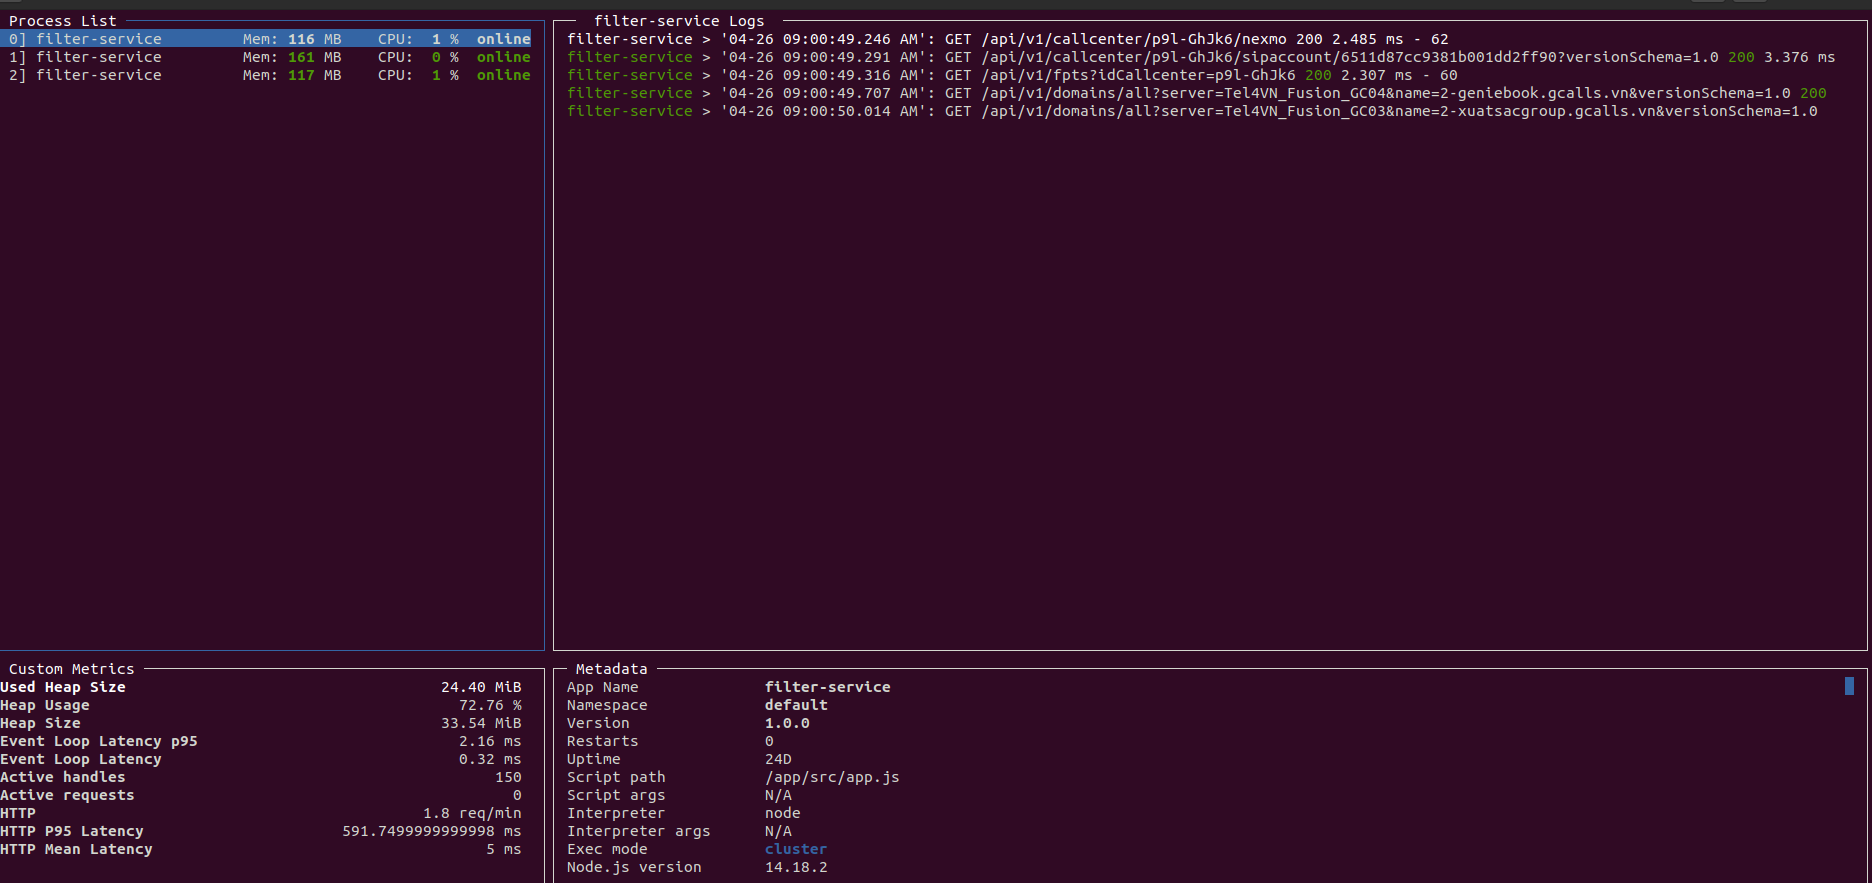Focus the Custom Metrics panel title

(71, 669)
